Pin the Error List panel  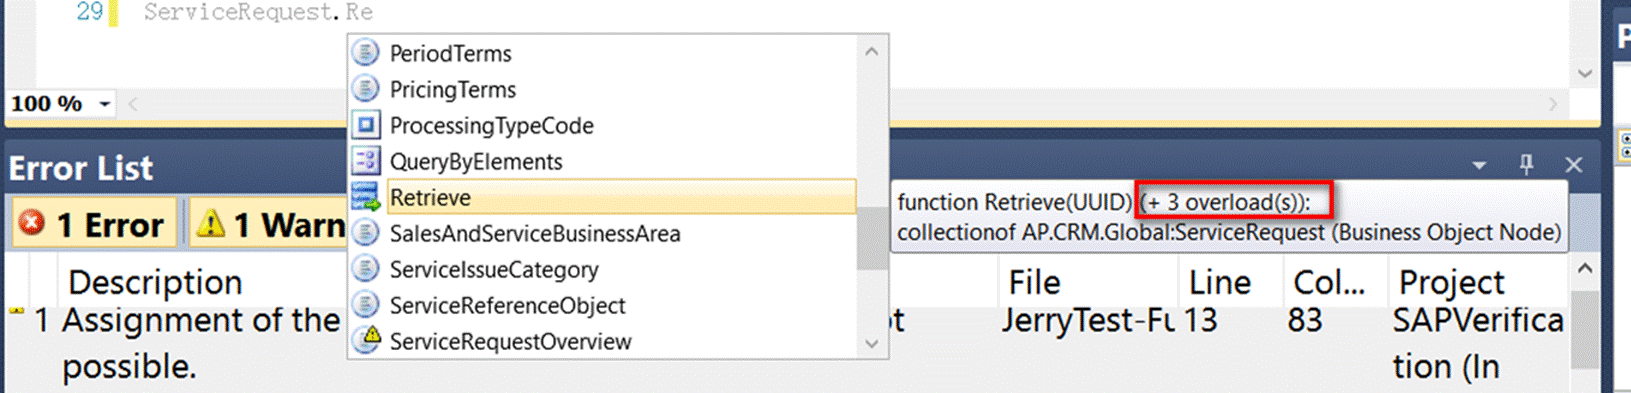(x=1527, y=165)
